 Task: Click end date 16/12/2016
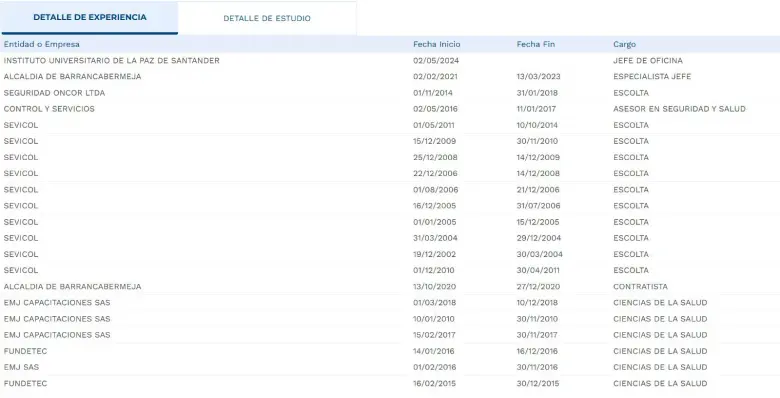(537, 351)
